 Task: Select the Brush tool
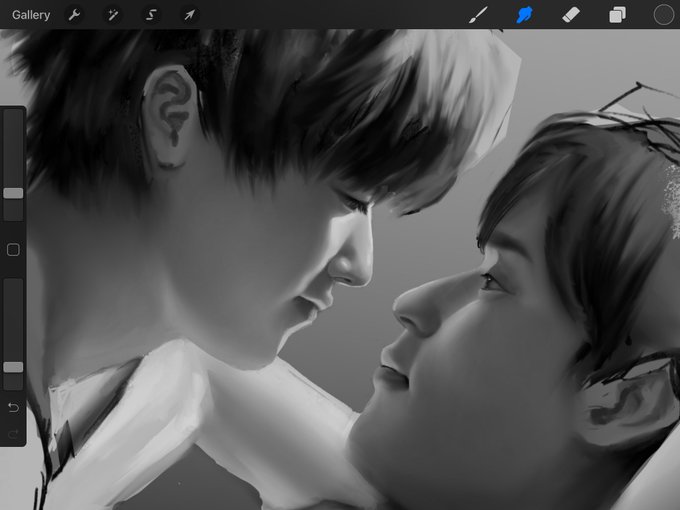pos(478,15)
